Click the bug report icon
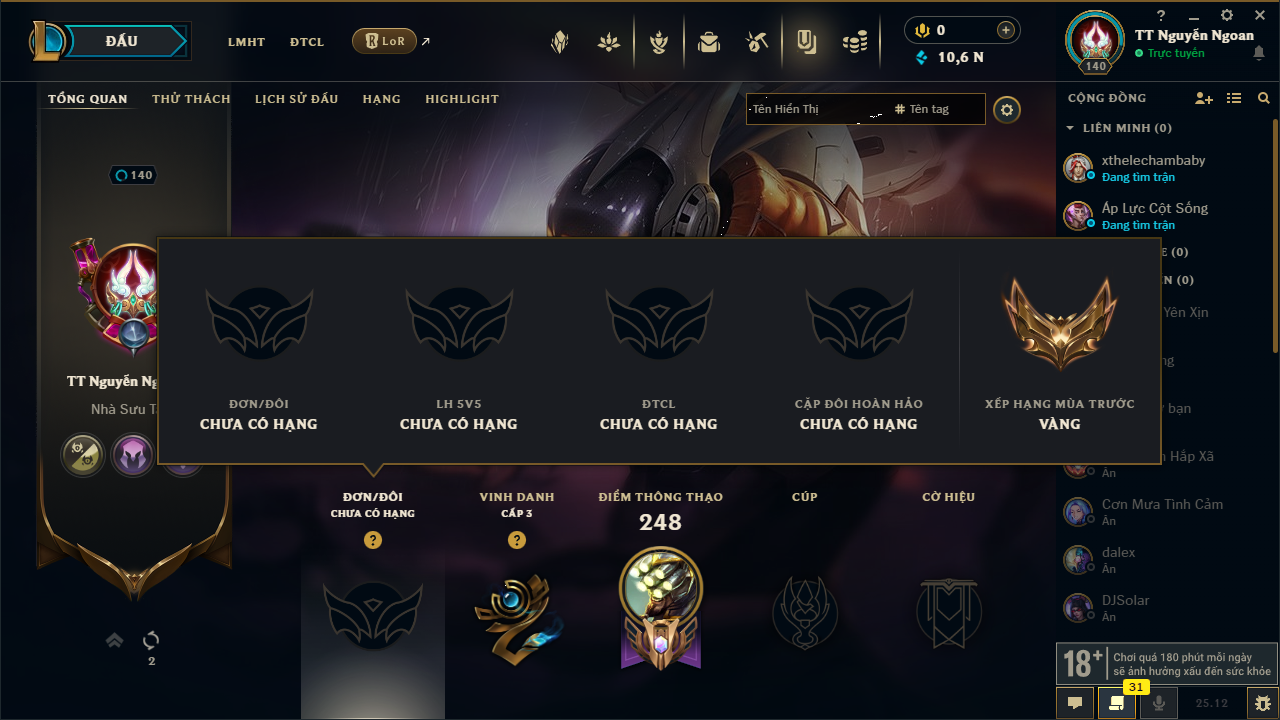Screen dimensions: 1280x720 (x=1262, y=703)
